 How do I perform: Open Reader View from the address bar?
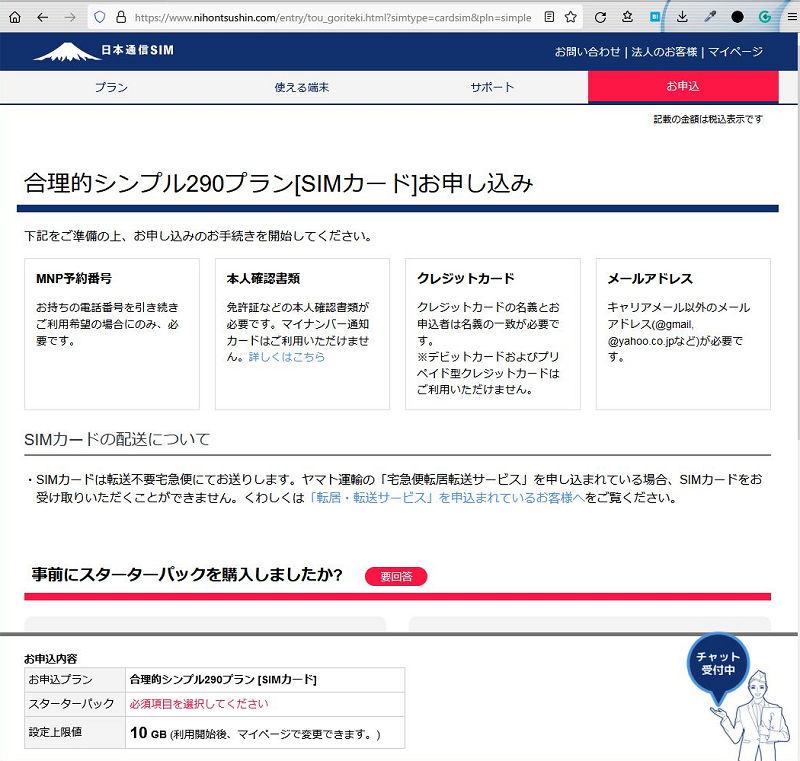549,16
